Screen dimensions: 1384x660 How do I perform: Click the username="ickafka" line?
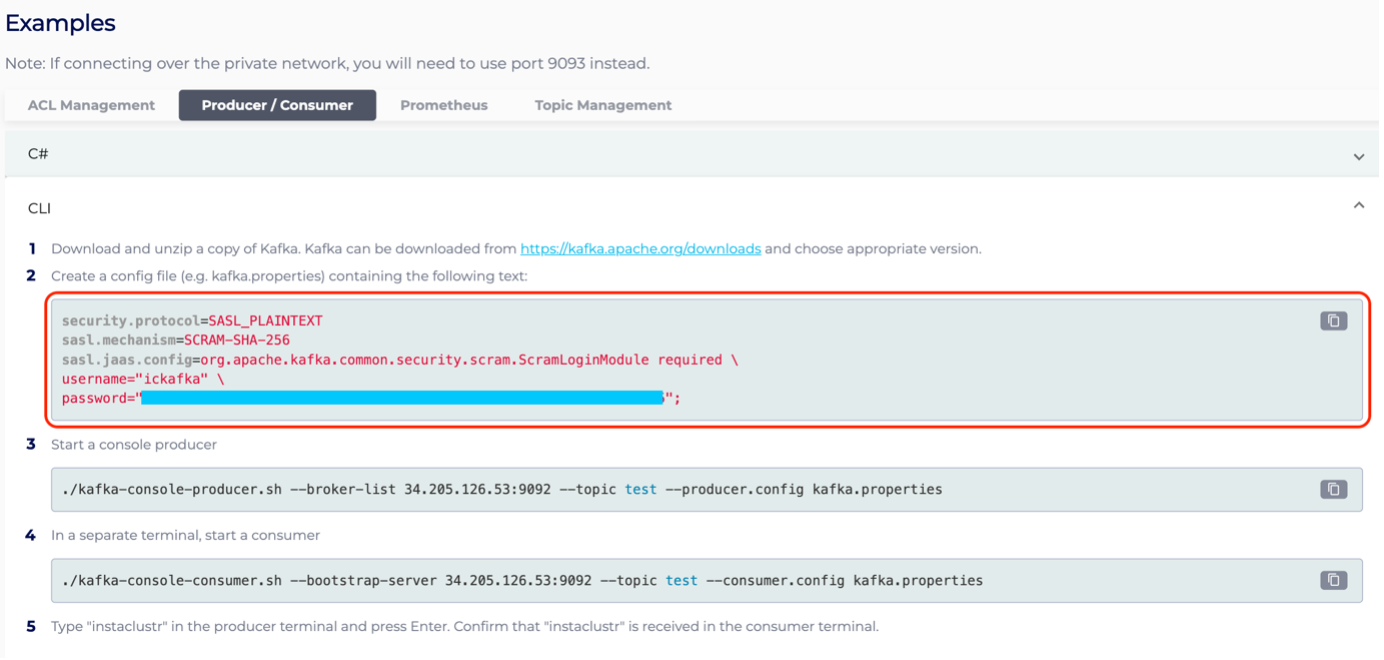point(143,379)
